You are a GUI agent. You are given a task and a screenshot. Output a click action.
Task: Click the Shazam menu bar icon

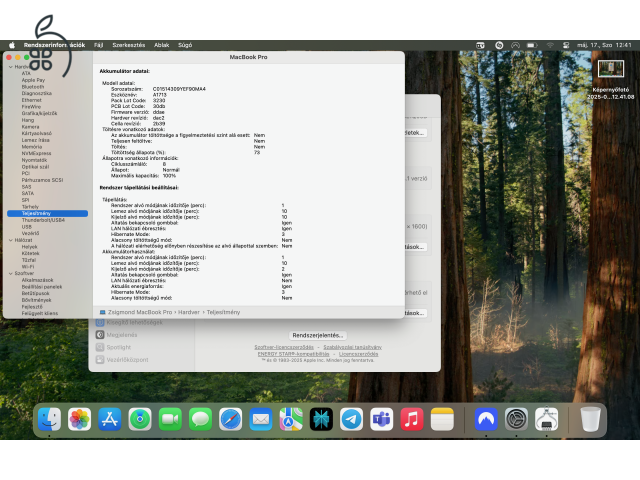[x=499, y=45]
